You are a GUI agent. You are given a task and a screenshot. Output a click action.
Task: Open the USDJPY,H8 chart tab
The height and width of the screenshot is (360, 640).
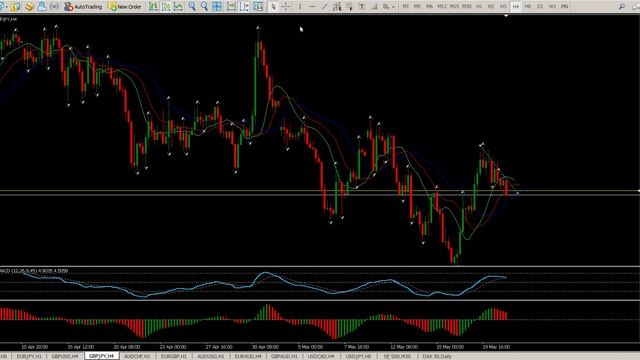click(358, 356)
